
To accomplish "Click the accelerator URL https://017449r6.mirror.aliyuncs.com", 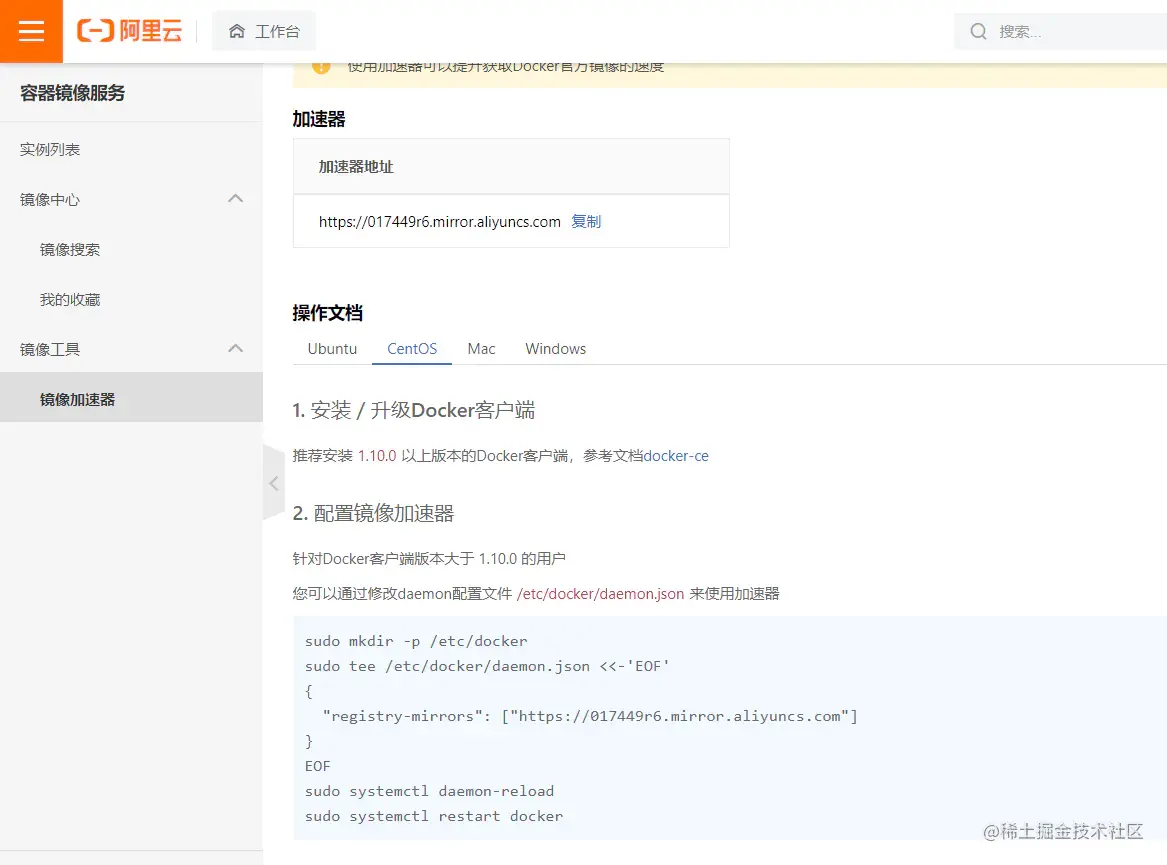I will (439, 222).
